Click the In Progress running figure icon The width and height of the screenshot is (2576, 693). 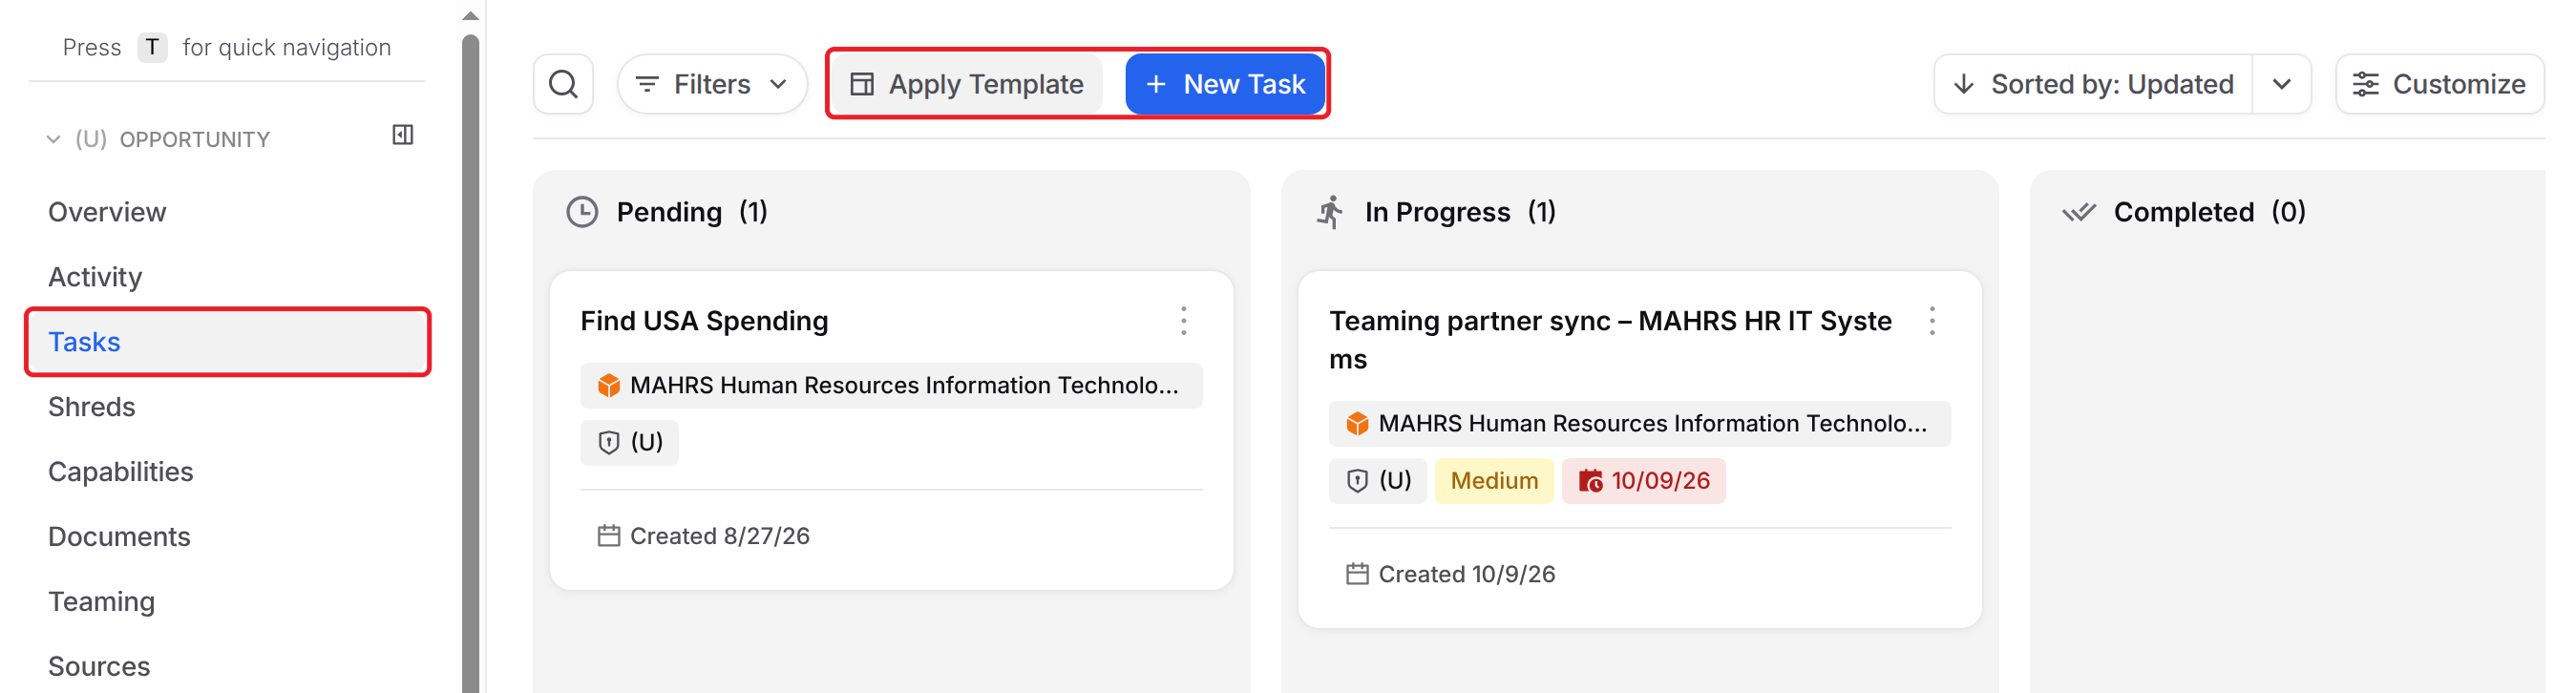click(1330, 212)
